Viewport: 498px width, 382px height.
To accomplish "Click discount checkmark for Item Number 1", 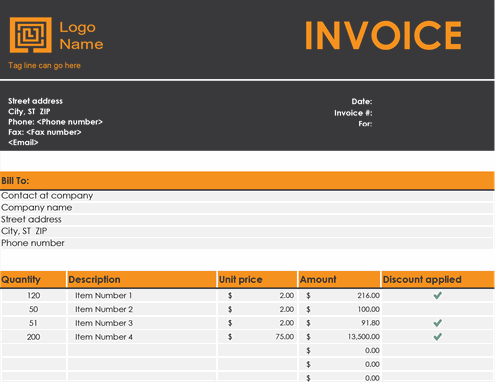I will [x=438, y=295].
